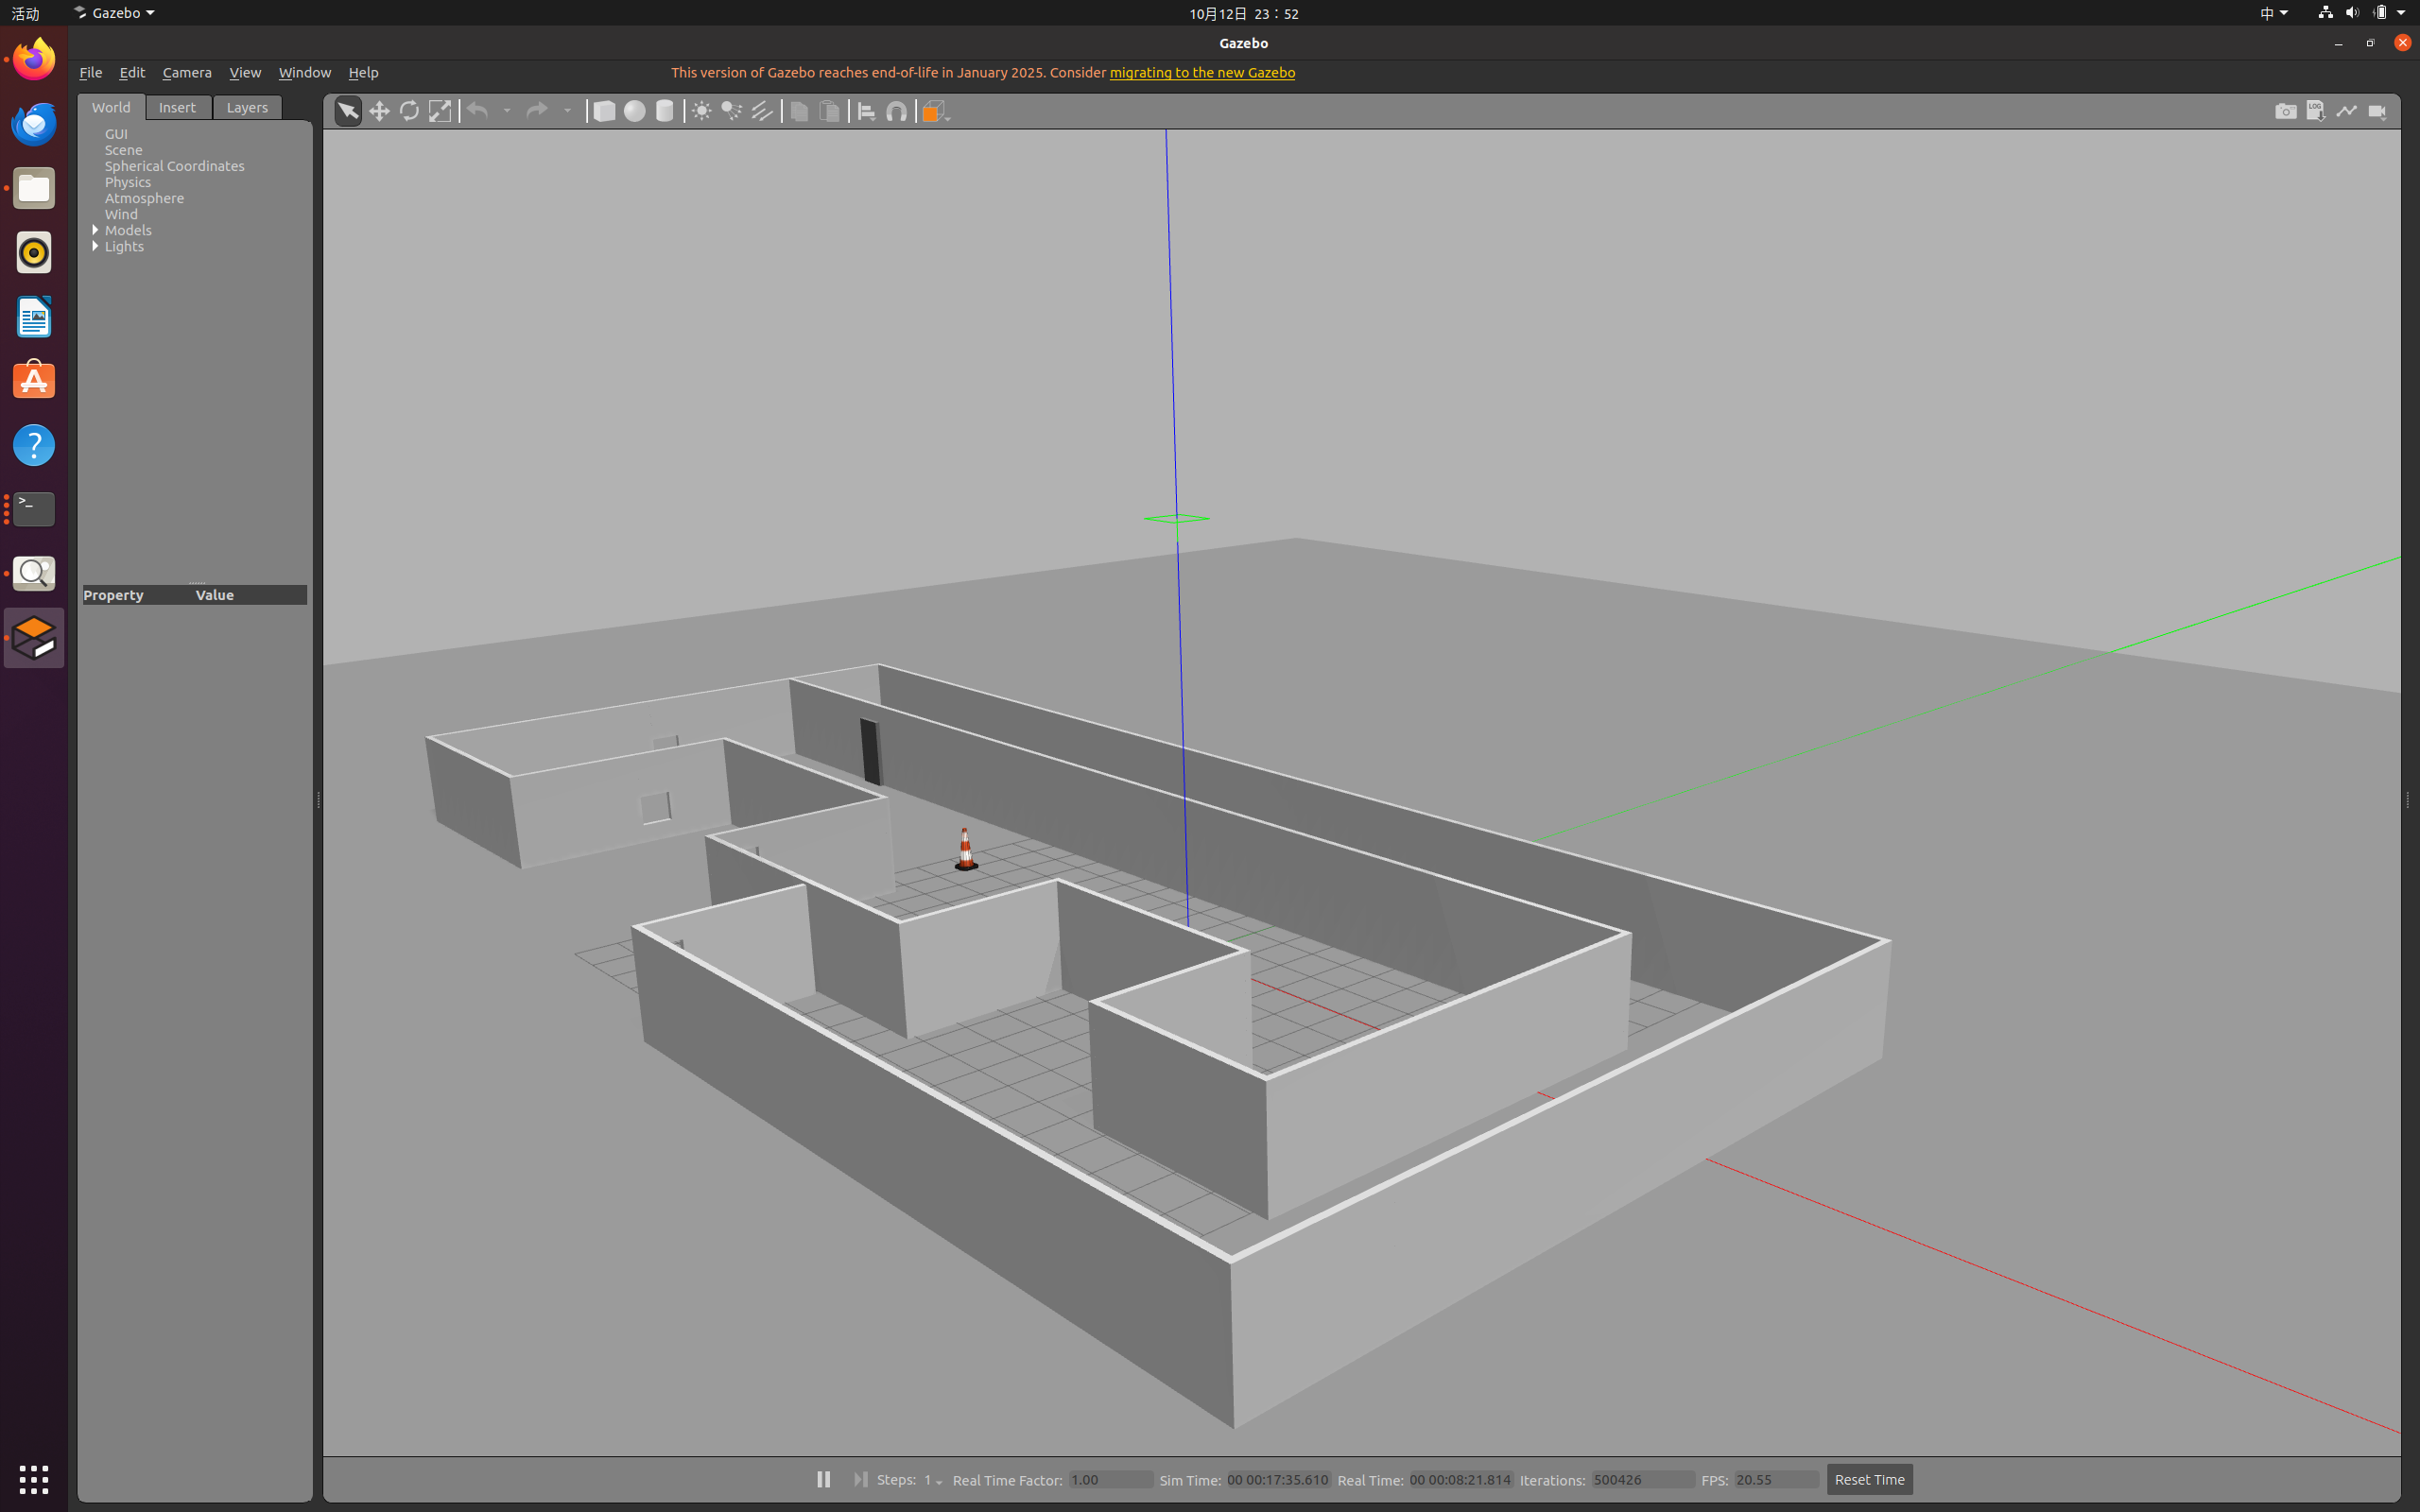Select the arrow selection mode tool
The width and height of the screenshot is (2420, 1512).
tap(348, 111)
